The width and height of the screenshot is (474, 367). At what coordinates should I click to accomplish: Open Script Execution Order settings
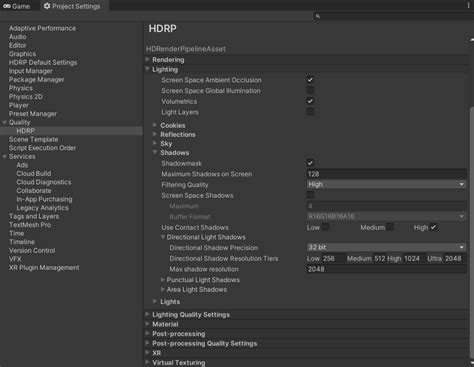click(42, 148)
